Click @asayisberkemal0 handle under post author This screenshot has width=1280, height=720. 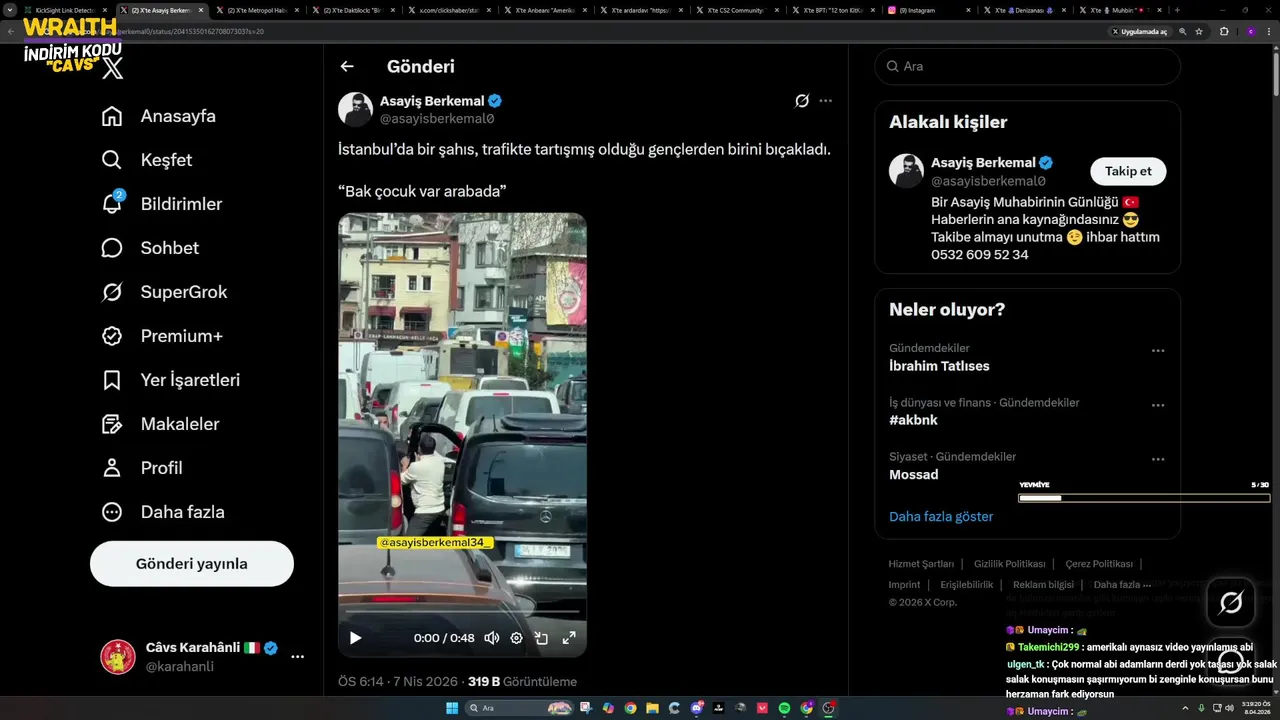point(437,118)
